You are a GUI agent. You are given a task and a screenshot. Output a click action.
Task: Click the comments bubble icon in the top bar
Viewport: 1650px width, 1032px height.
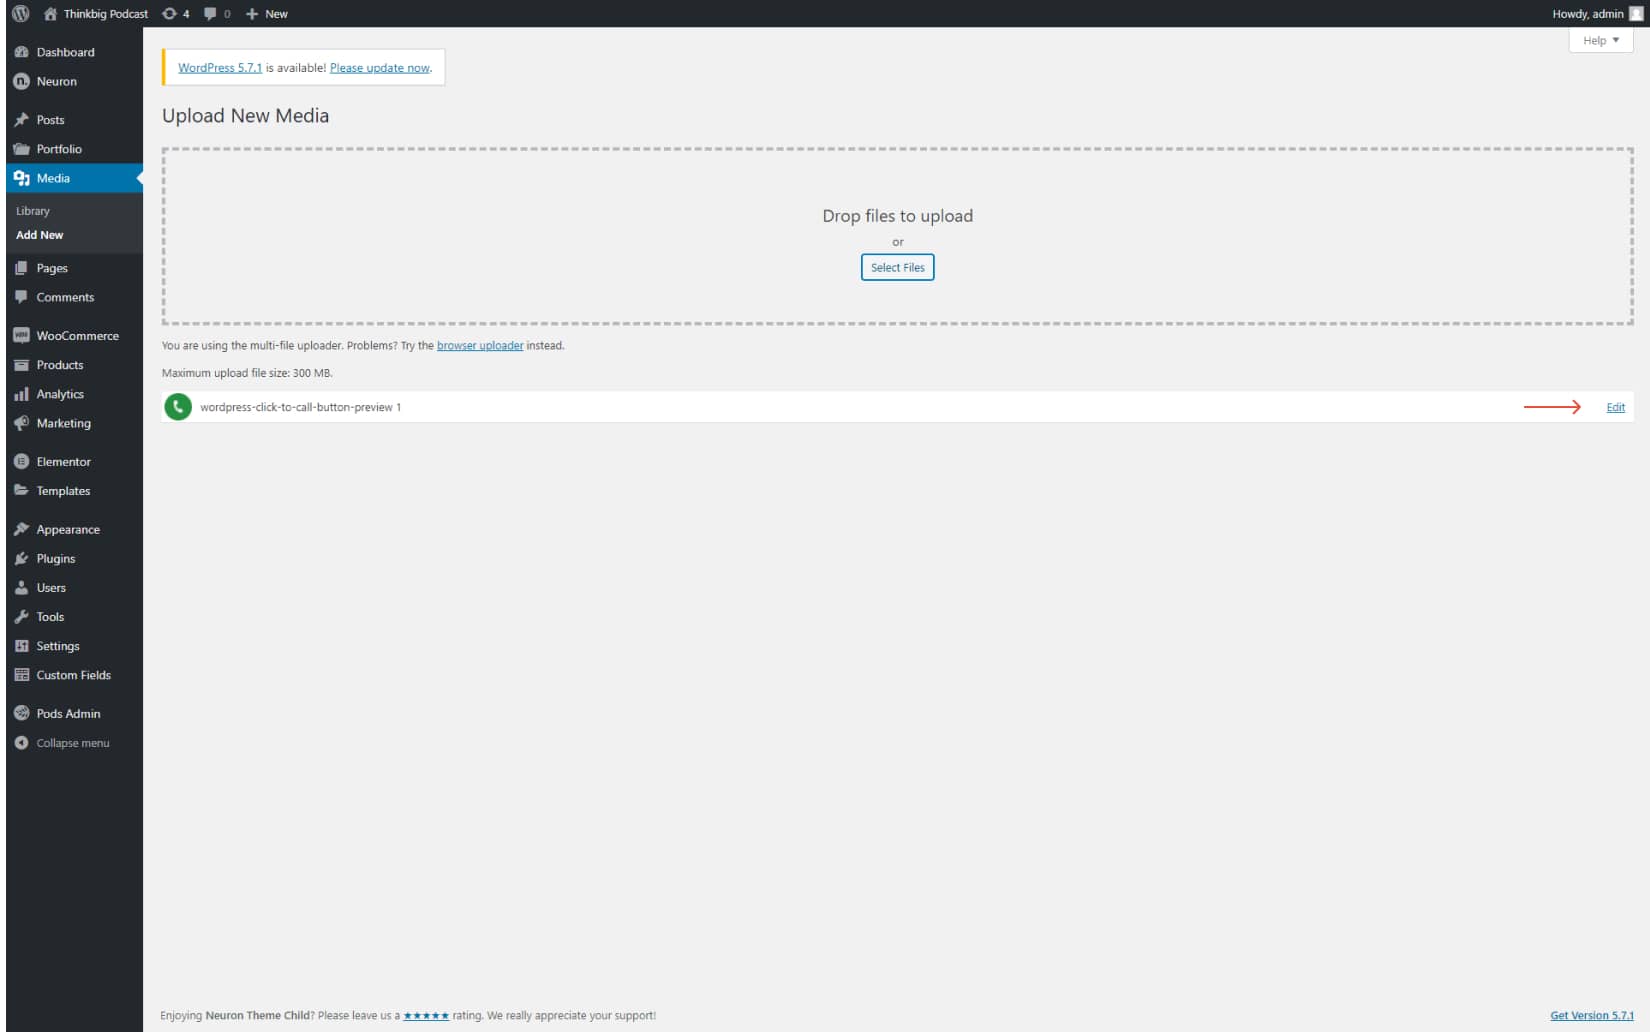pyautogui.click(x=209, y=14)
